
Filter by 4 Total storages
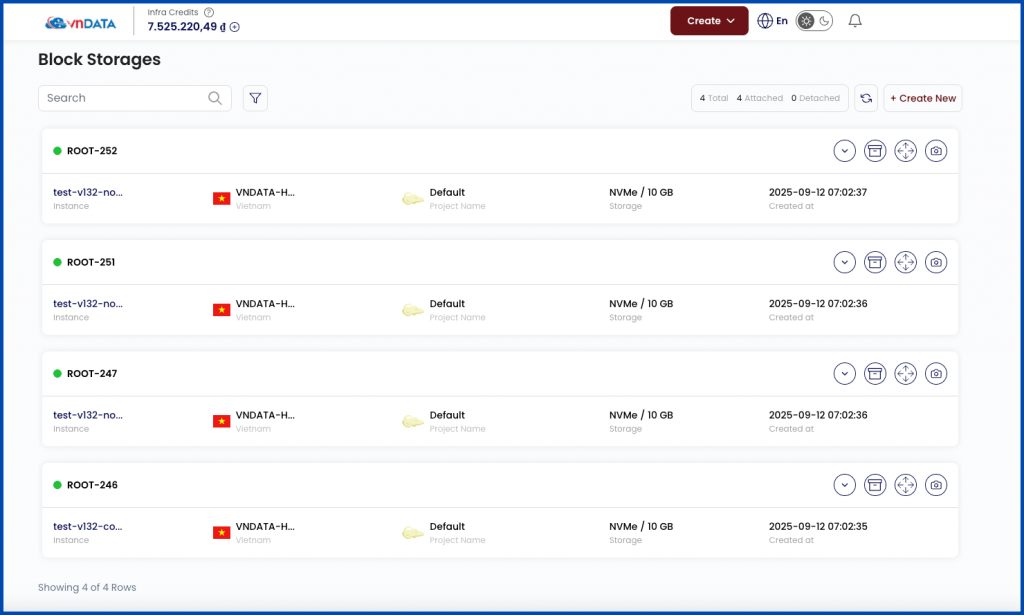(714, 98)
